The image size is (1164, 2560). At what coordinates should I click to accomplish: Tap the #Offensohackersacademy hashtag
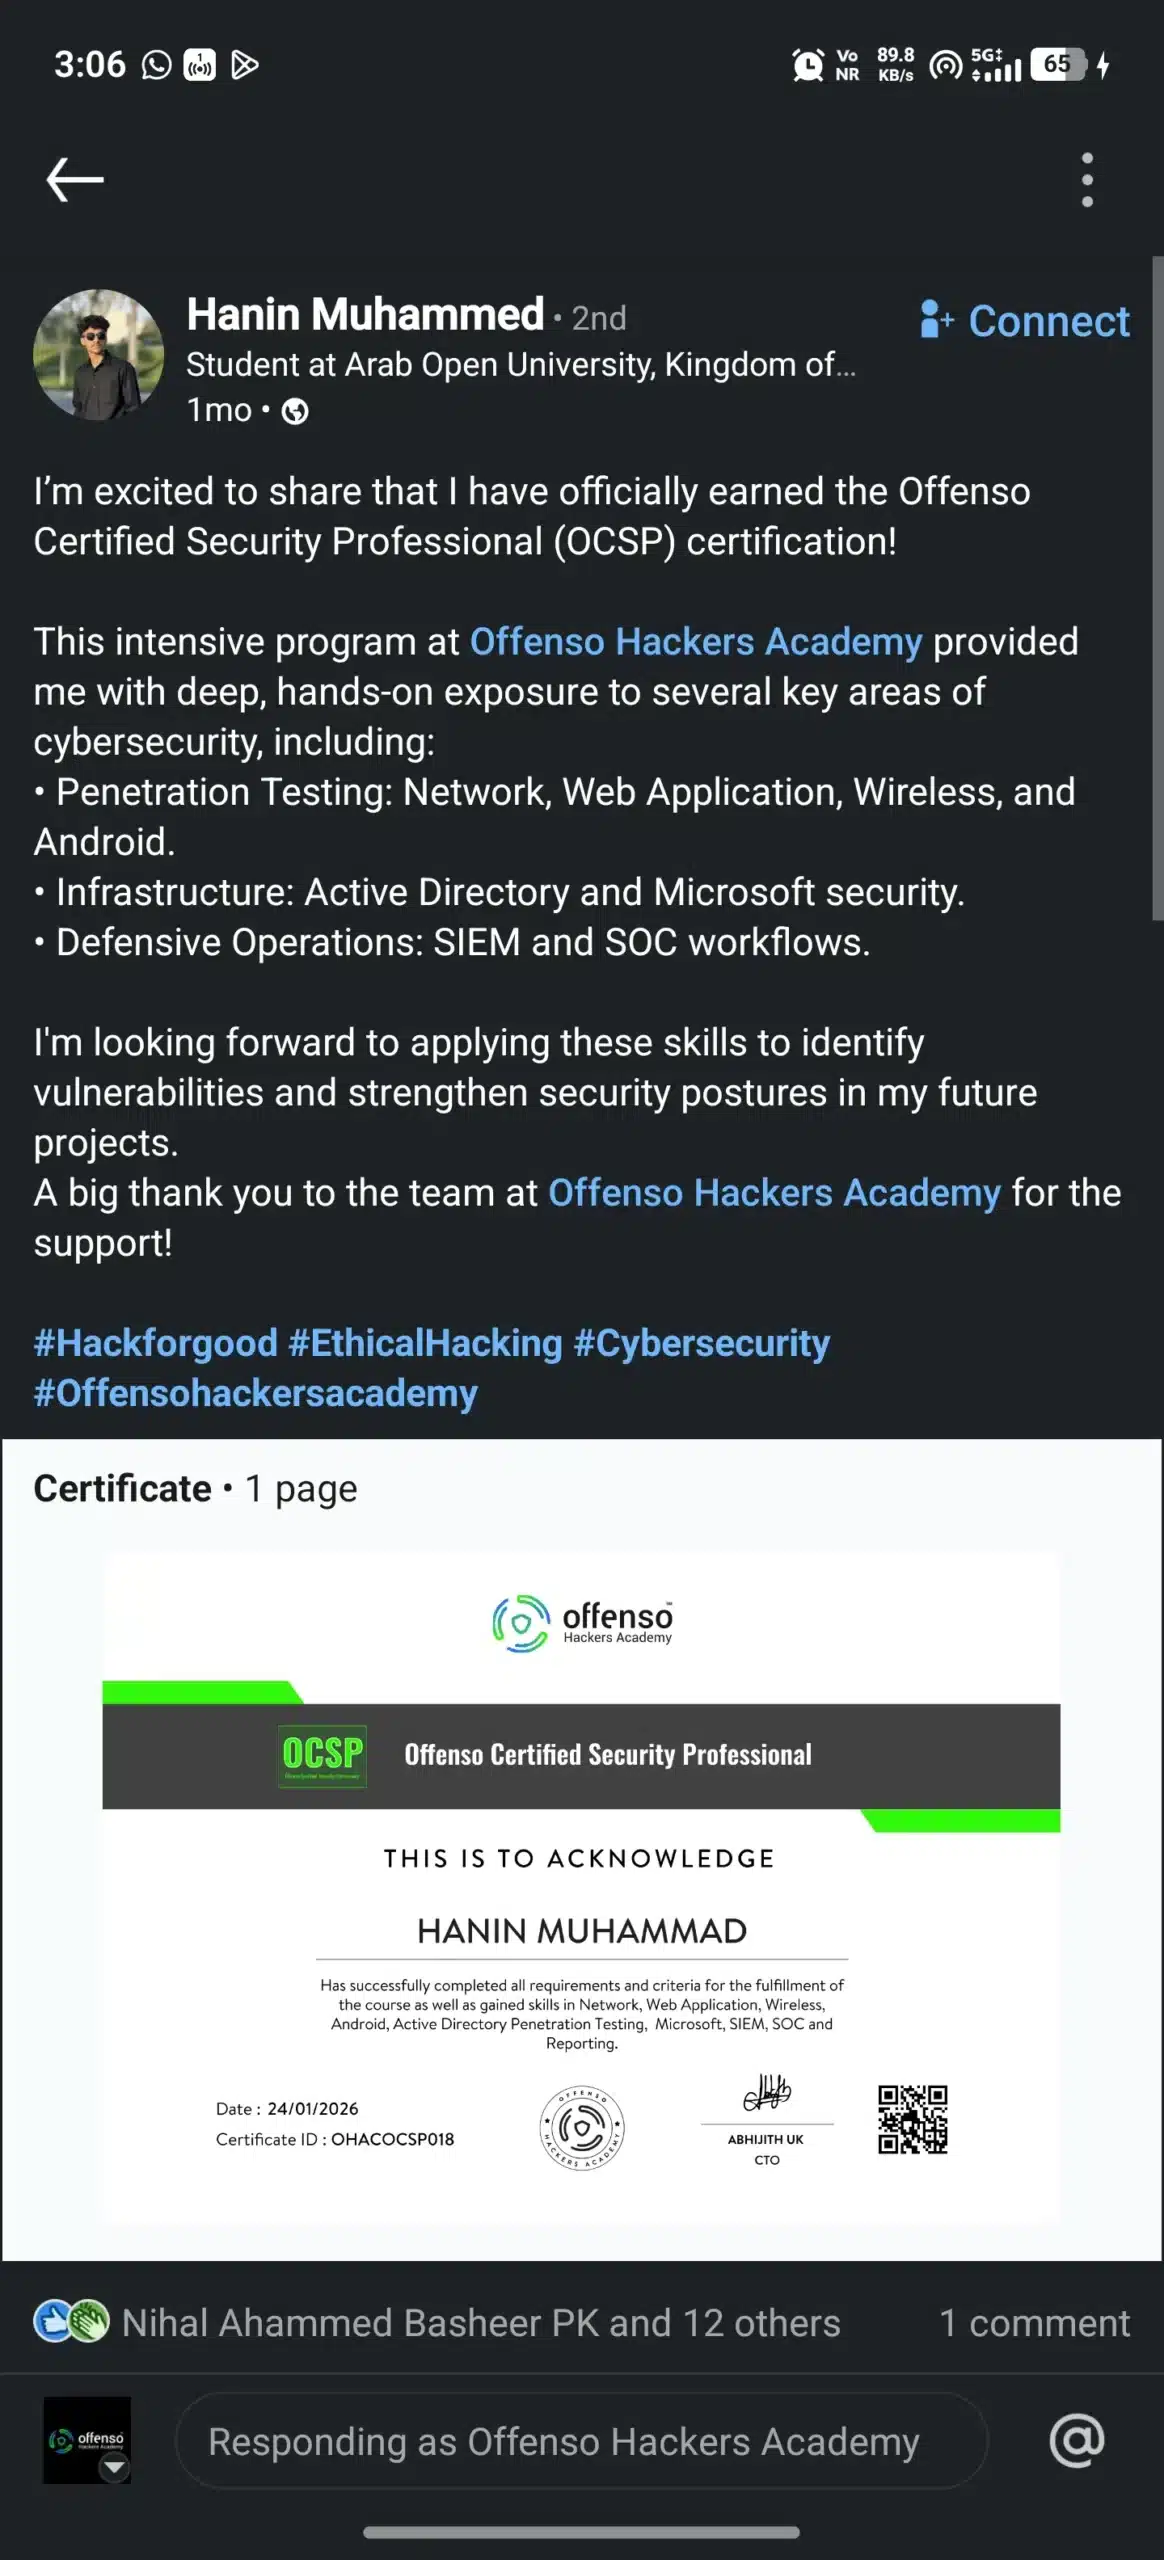tap(256, 1393)
